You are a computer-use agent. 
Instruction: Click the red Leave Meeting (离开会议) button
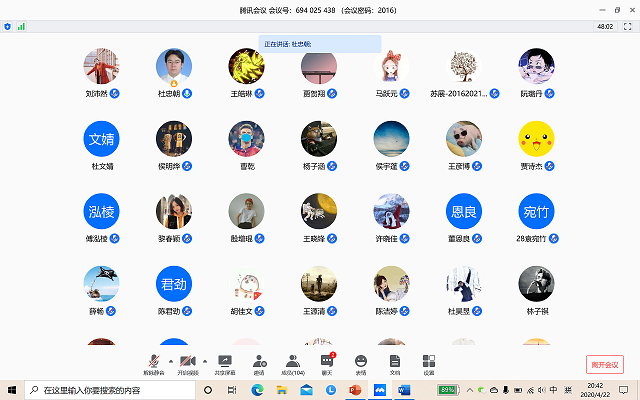pos(605,365)
